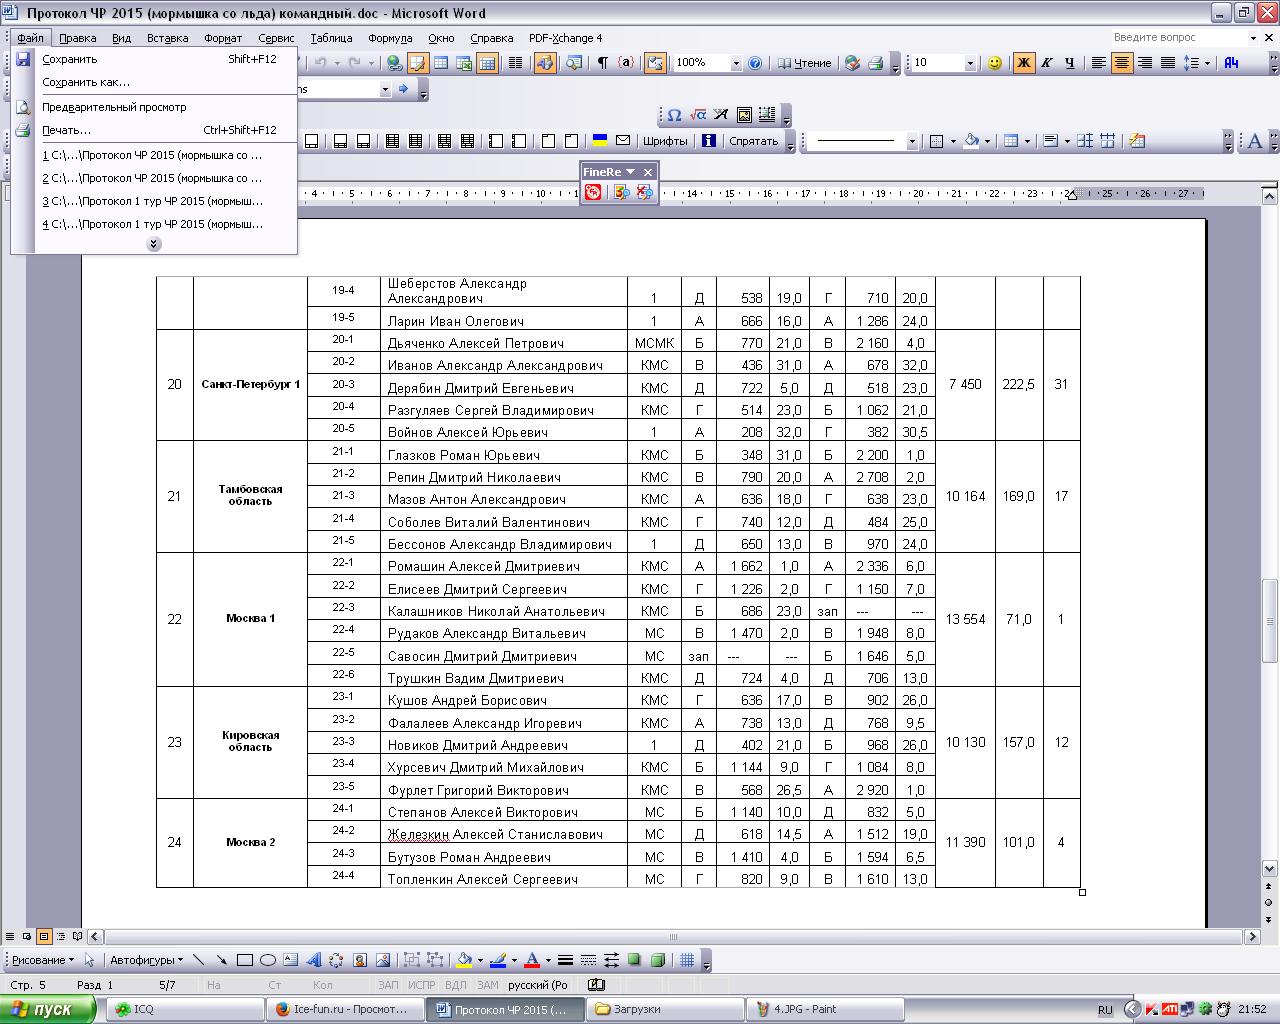Click the blue information icon
Screen dimensions: 1280x1024
click(x=708, y=141)
